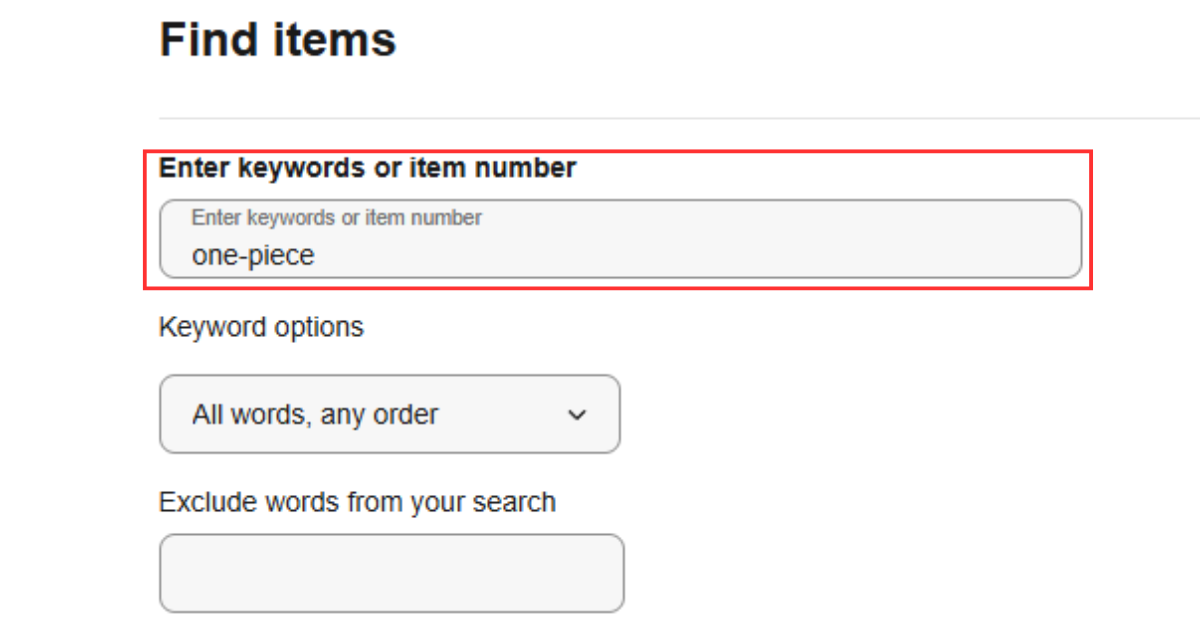Image resolution: width=1200 pixels, height=630 pixels.
Task: Click the bold "Enter keywords or item number" label
Action: click(367, 168)
